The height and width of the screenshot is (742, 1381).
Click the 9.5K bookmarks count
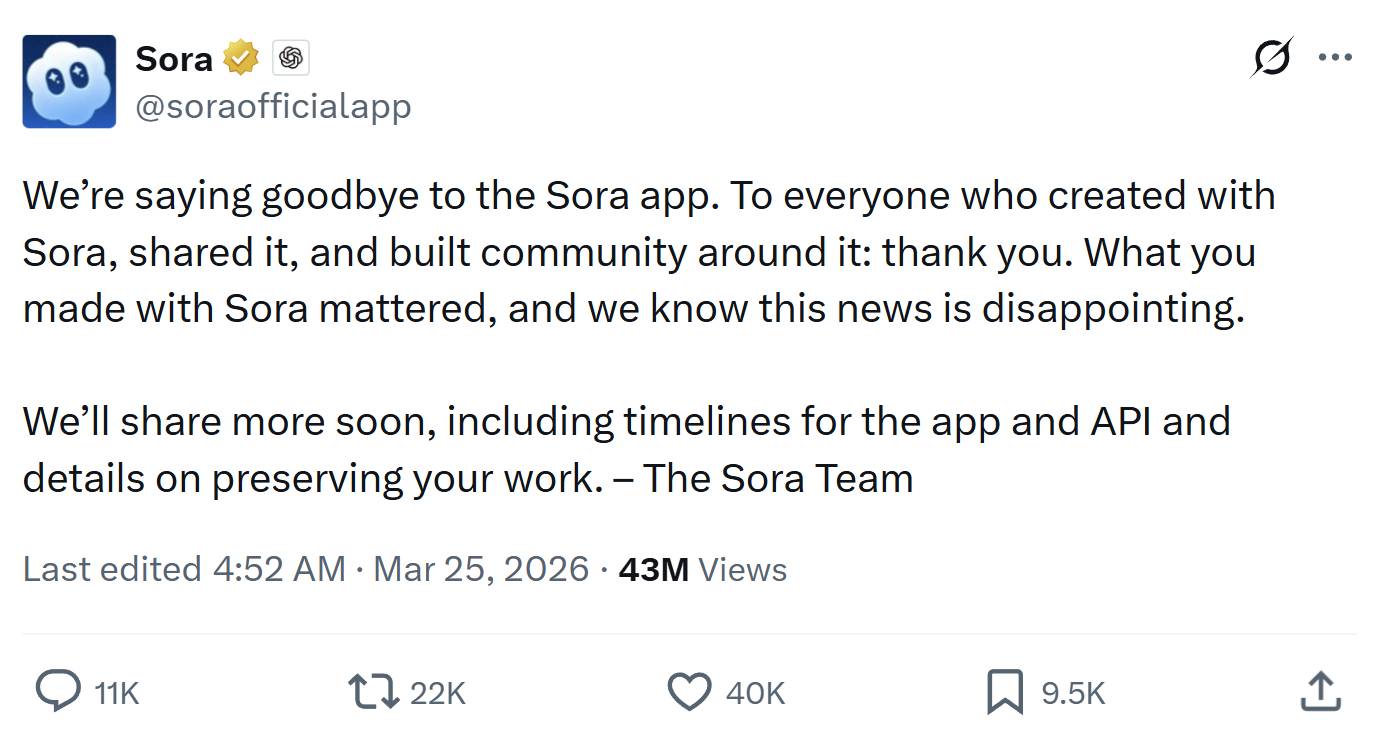pos(1073,693)
